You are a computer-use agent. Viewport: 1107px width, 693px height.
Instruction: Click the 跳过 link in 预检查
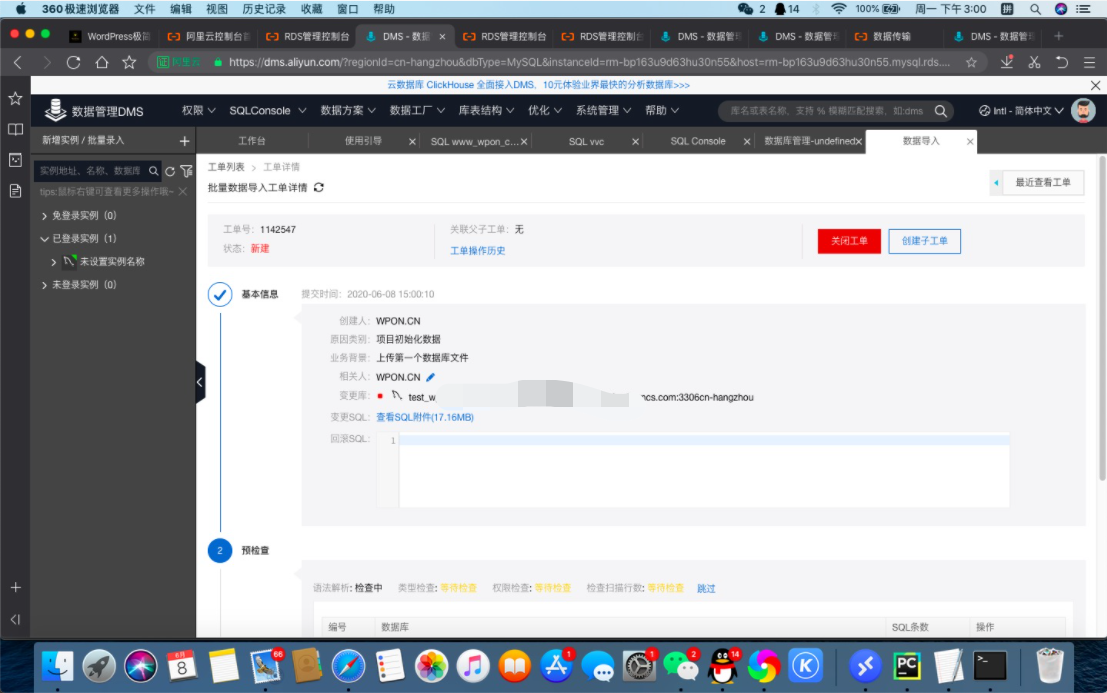706,589
